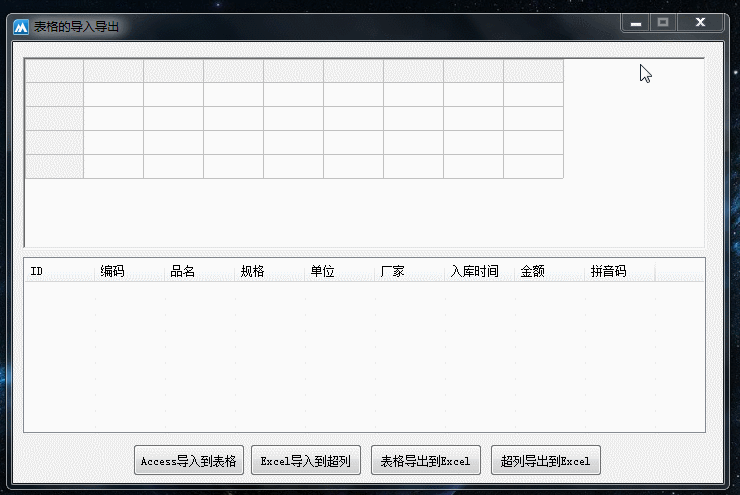
Task: Click the 单位 column header
Action: coord(339,271)
